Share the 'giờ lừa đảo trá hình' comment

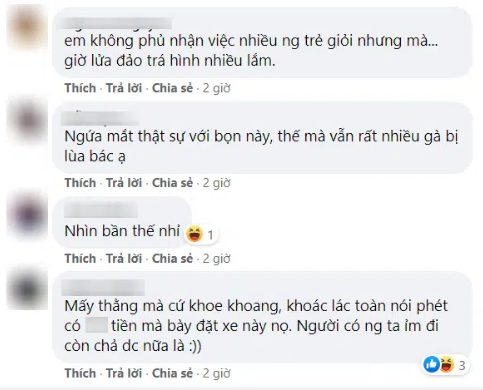[x=172, y=88]
